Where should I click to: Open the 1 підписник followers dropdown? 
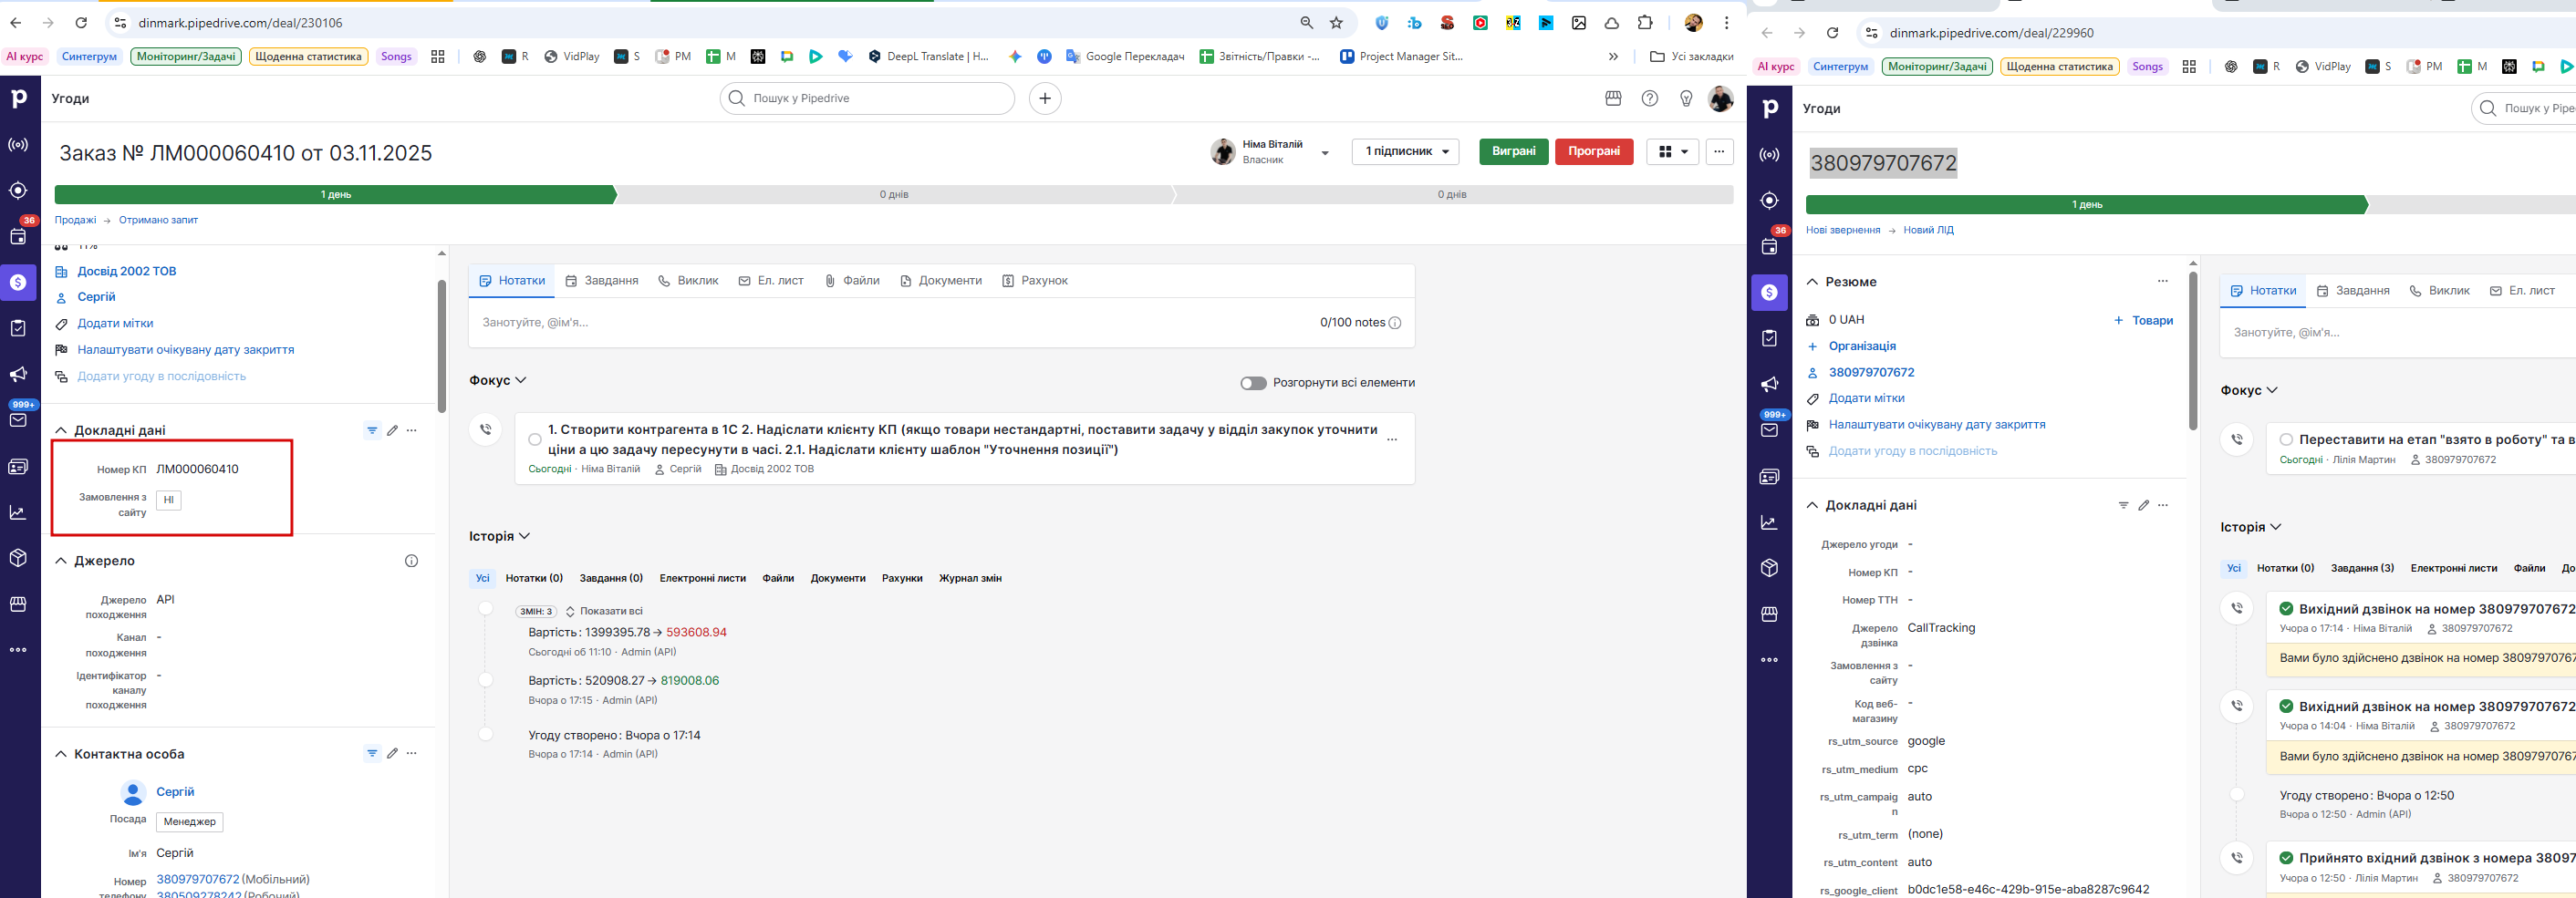pyautogui.click(x=1405, y=151)
